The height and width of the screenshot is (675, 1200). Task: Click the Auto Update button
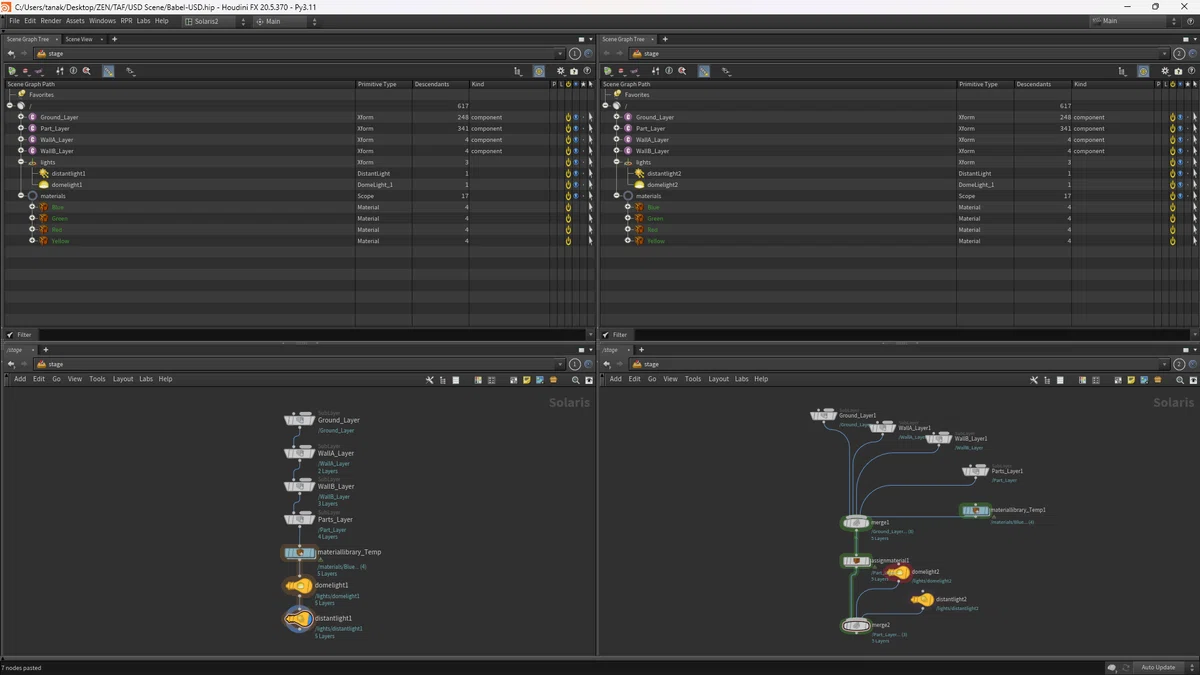[x=1159, y=667]
